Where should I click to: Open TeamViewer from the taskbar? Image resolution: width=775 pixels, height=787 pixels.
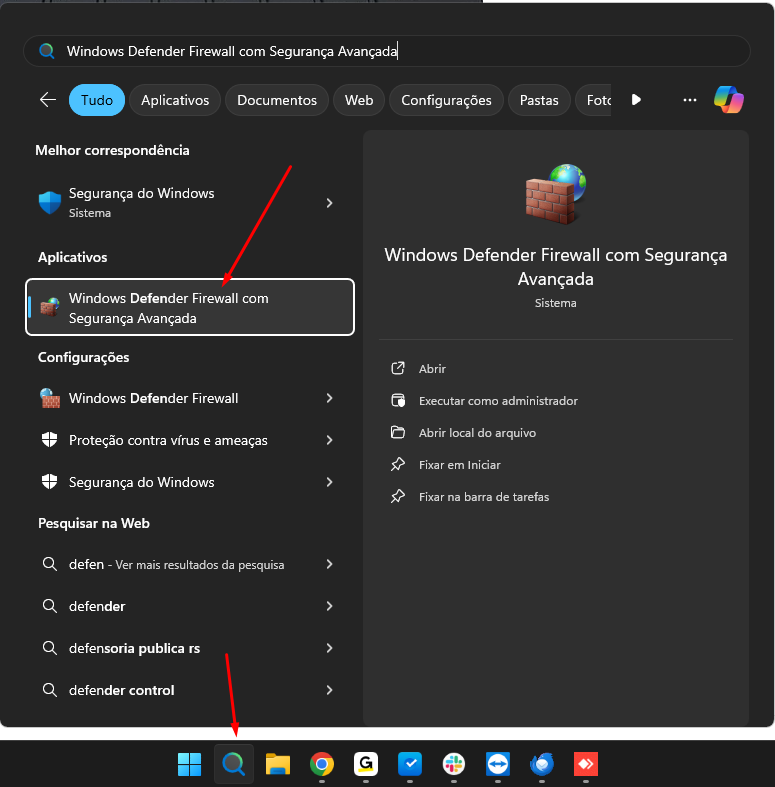click(x=498, y=765)
